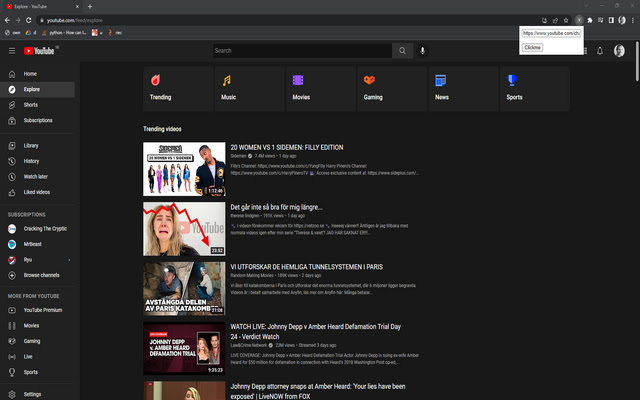Open the Chrome extensions puzzle icon
The height and width of the screenshot is (400, 640).
(x=590, y=20)
